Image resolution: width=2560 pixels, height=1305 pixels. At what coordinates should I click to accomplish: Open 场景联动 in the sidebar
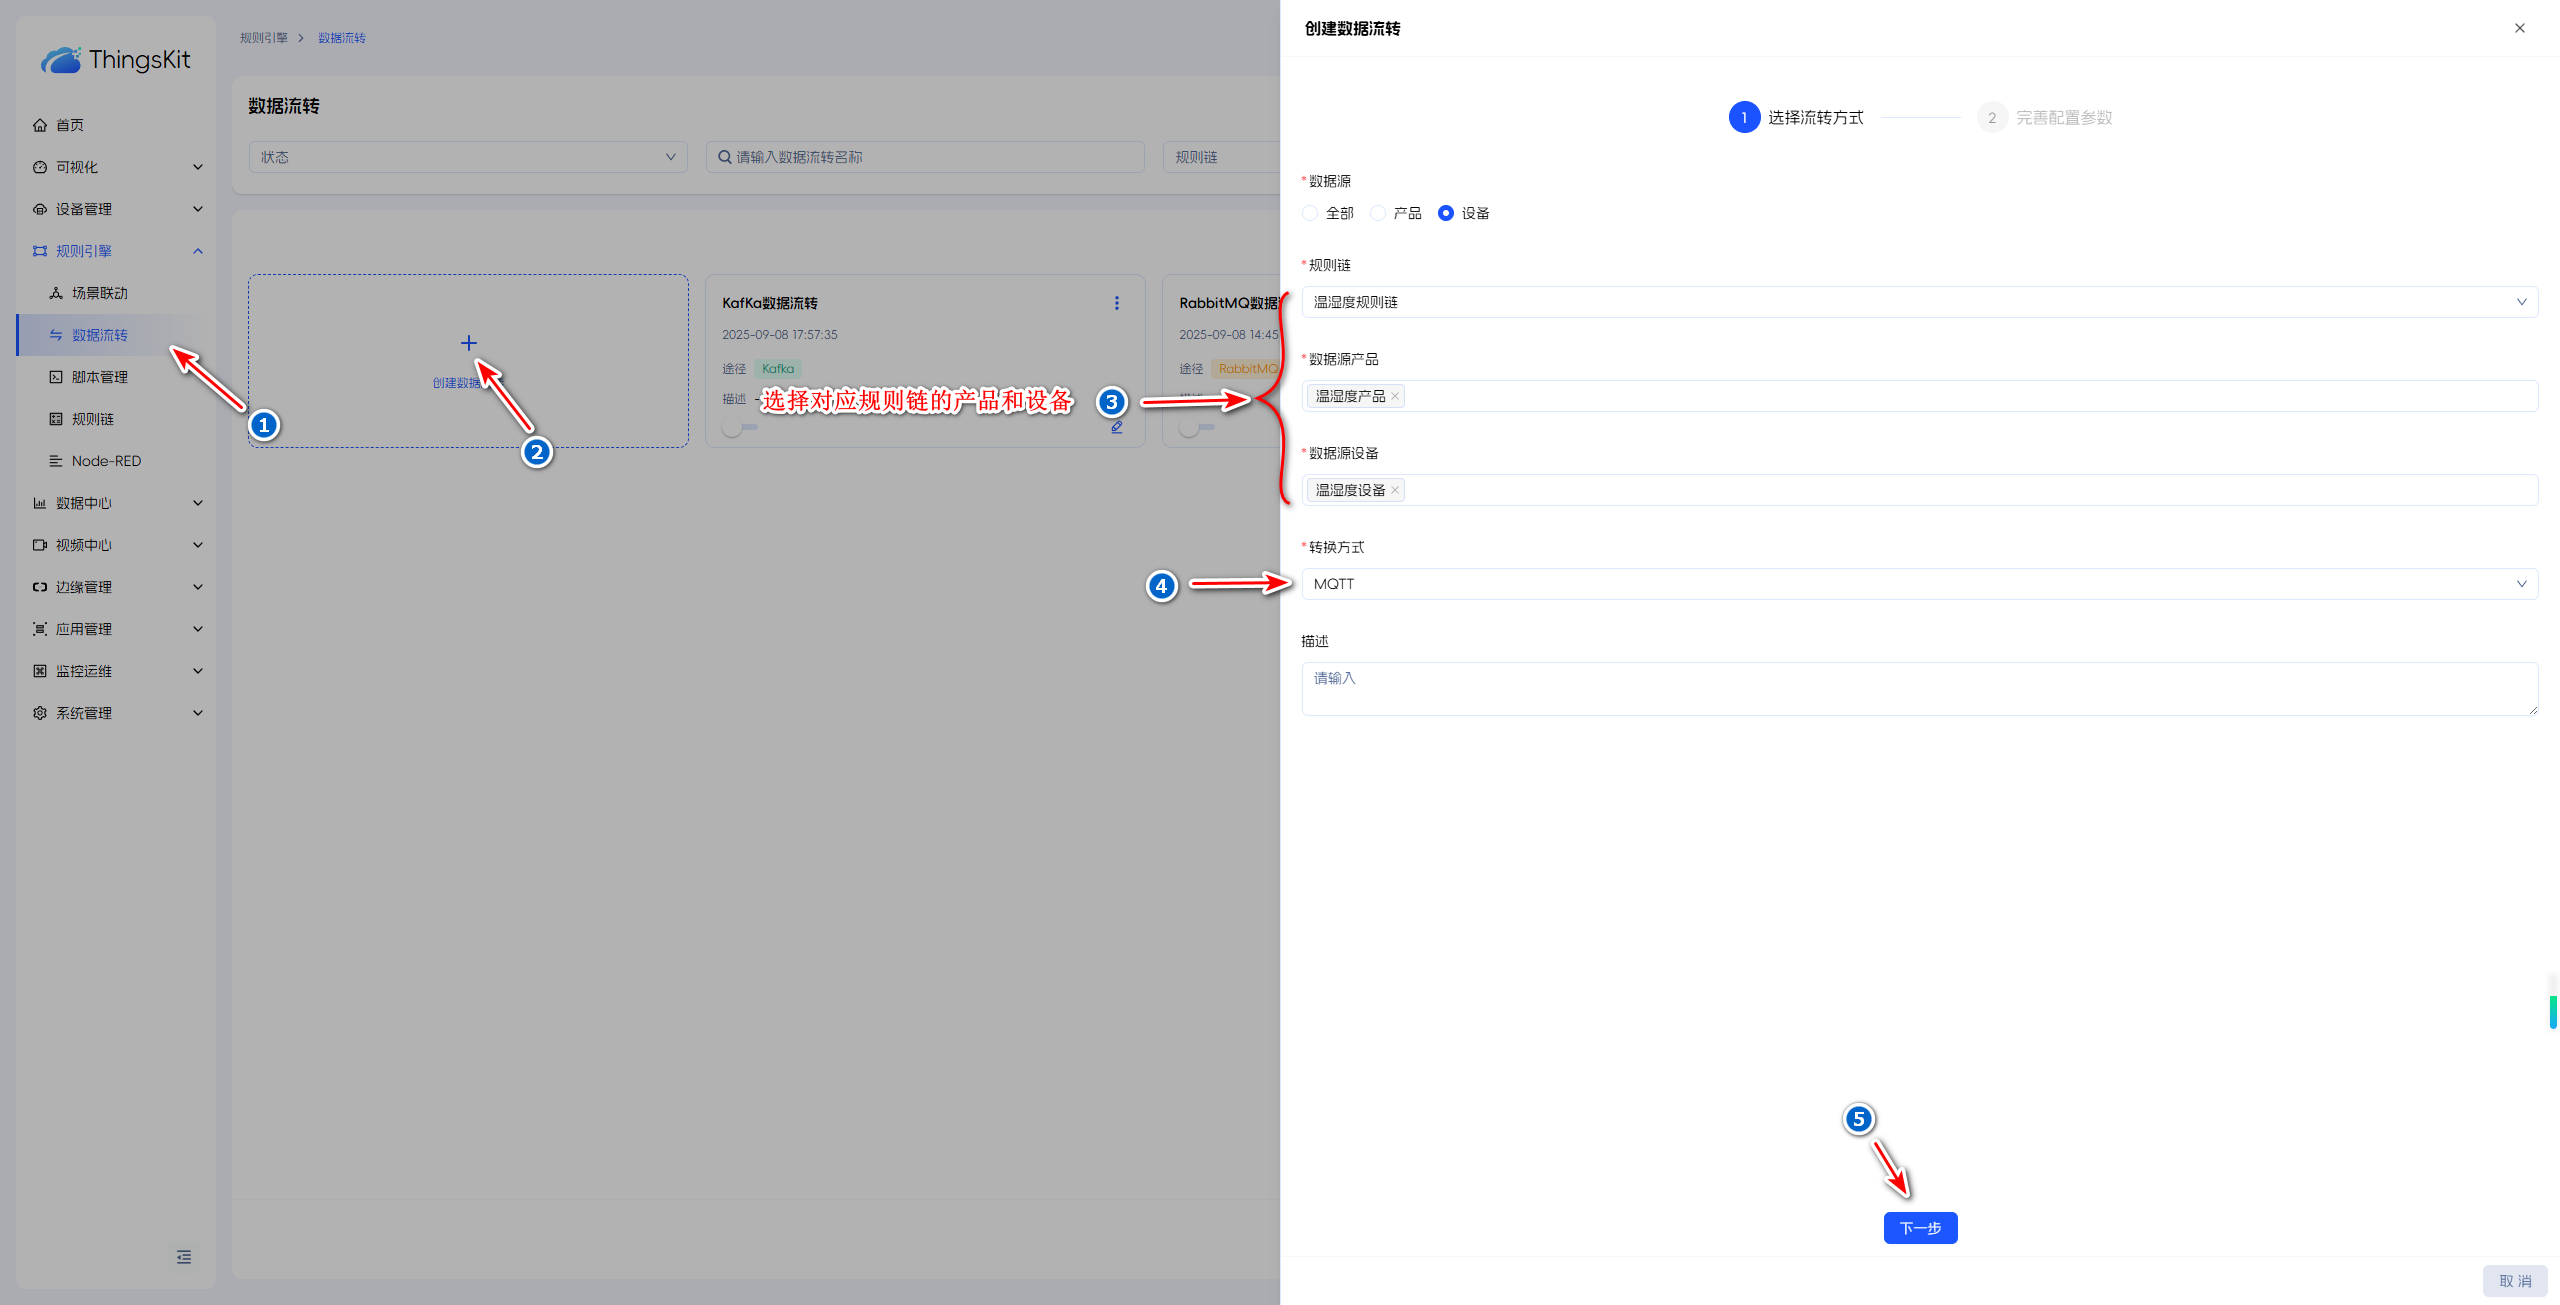[99, 293]
